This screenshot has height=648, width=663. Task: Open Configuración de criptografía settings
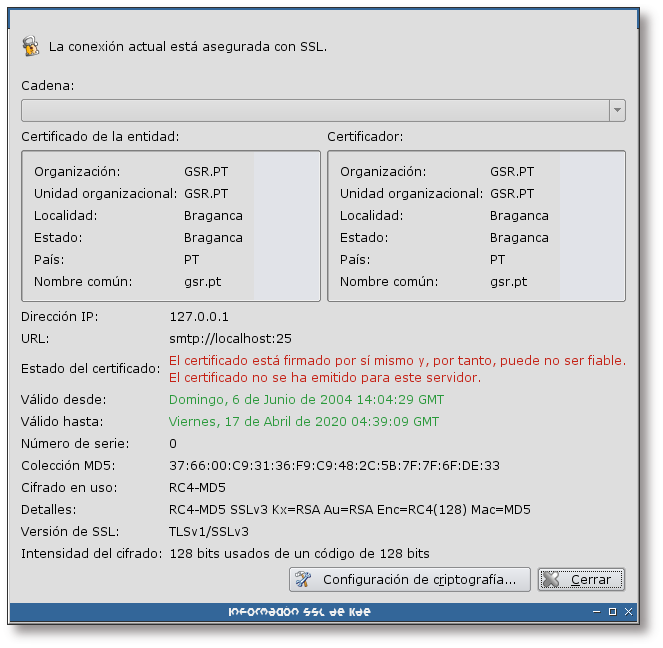click(409, 579)
